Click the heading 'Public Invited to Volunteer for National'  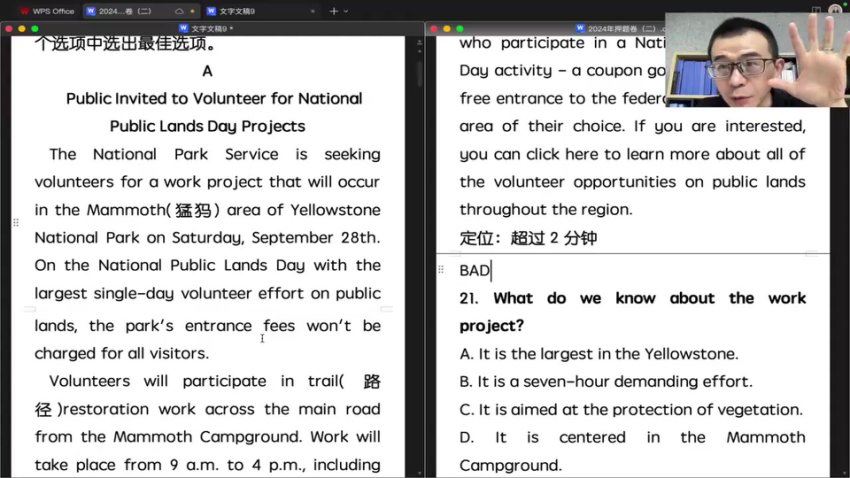[214, 99]
